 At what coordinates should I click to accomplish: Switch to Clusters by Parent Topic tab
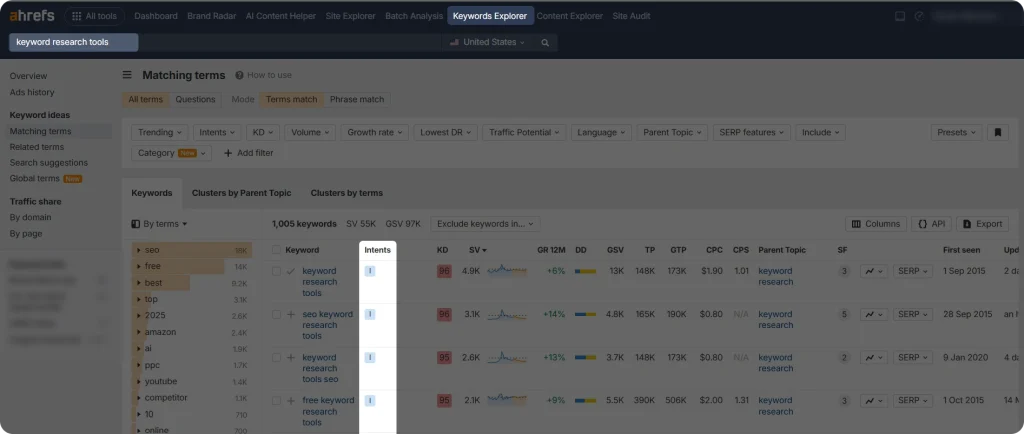pos(242,193)
